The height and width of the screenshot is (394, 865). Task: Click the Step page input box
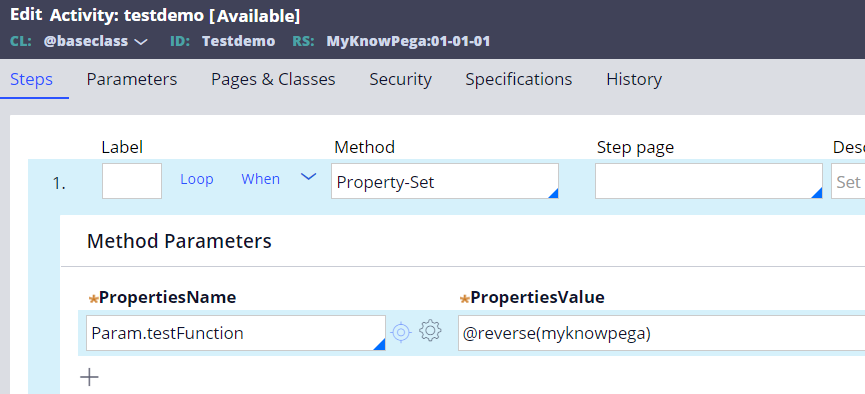[708, 181]
